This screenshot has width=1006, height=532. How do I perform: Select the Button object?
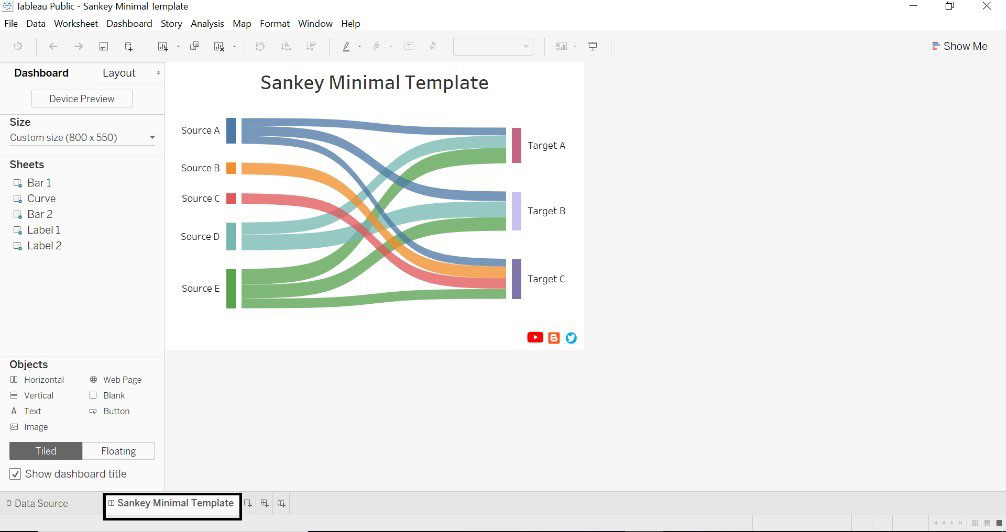point(110,411)
